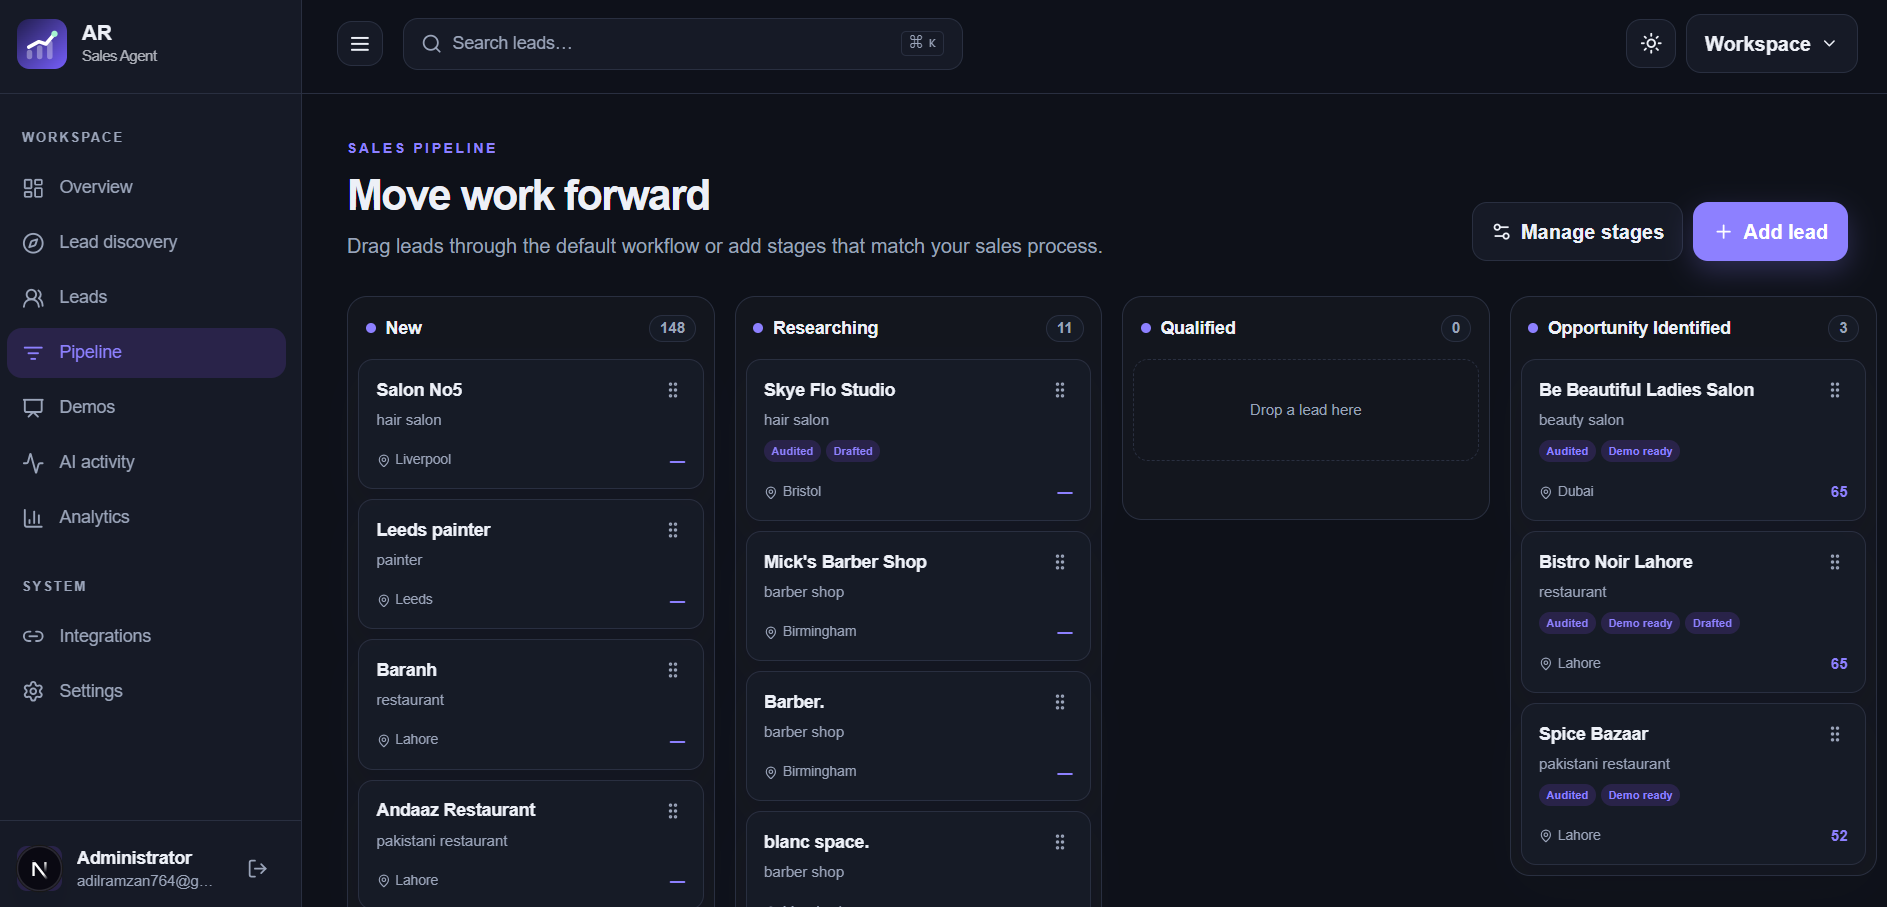The height and width of the screenshot is (907, 1887).
Task: Click the Add lead button
Action: (x=1770, y=232)
